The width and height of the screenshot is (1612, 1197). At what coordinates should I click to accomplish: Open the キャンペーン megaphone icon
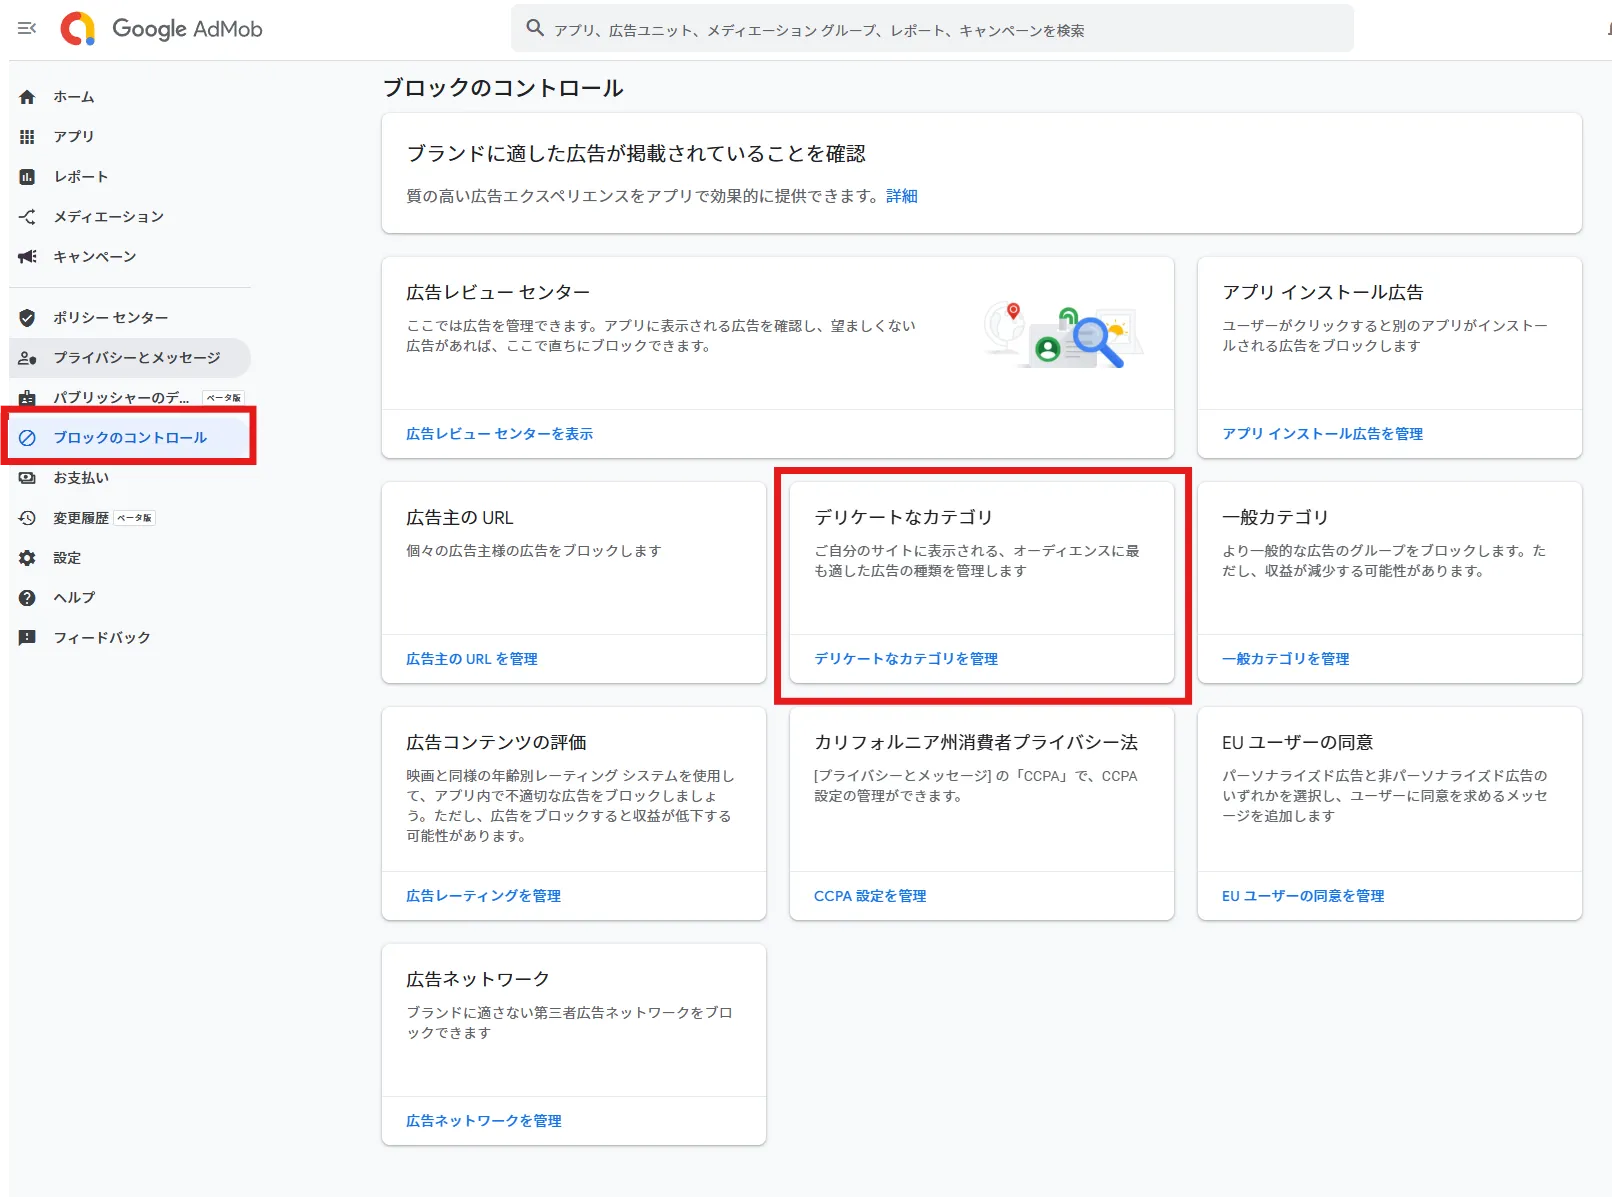[x=27, y=257]
